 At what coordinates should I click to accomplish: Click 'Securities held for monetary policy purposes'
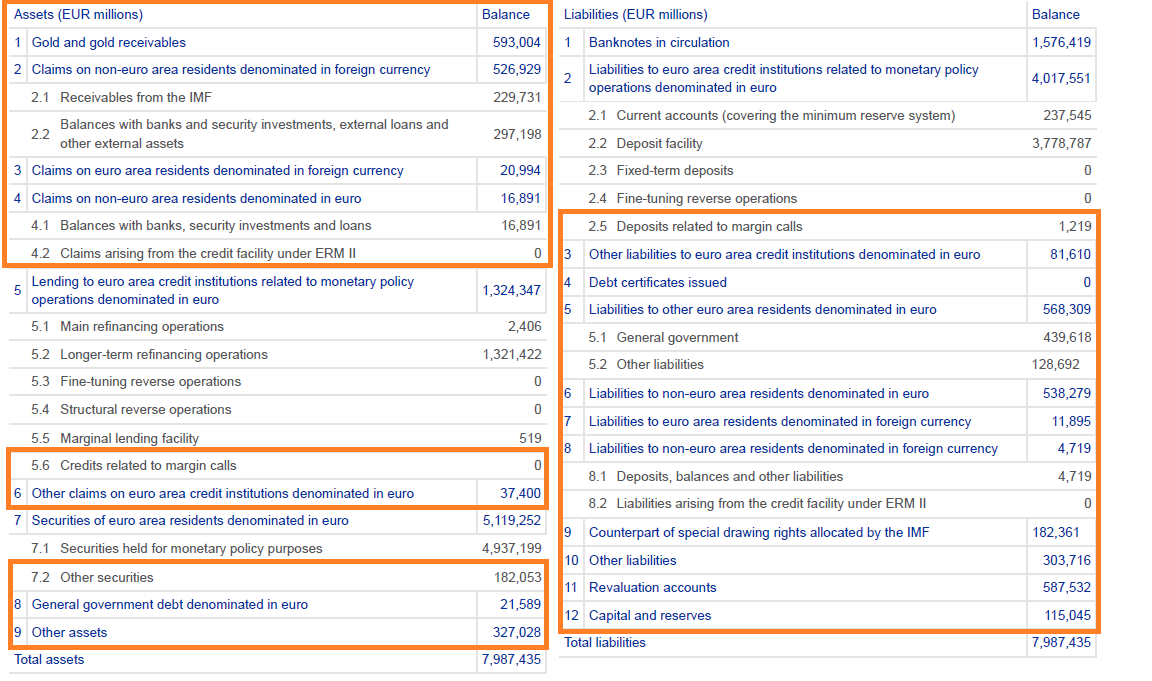pos(191,548)
